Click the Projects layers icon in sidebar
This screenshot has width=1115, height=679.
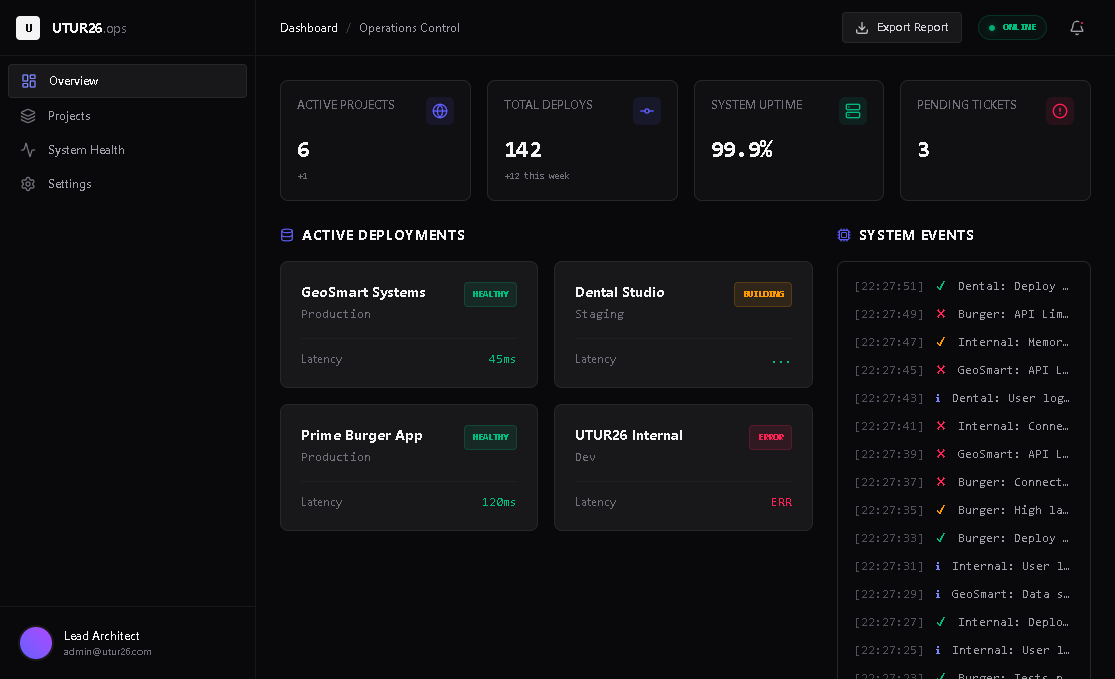[x=29, y=116]
